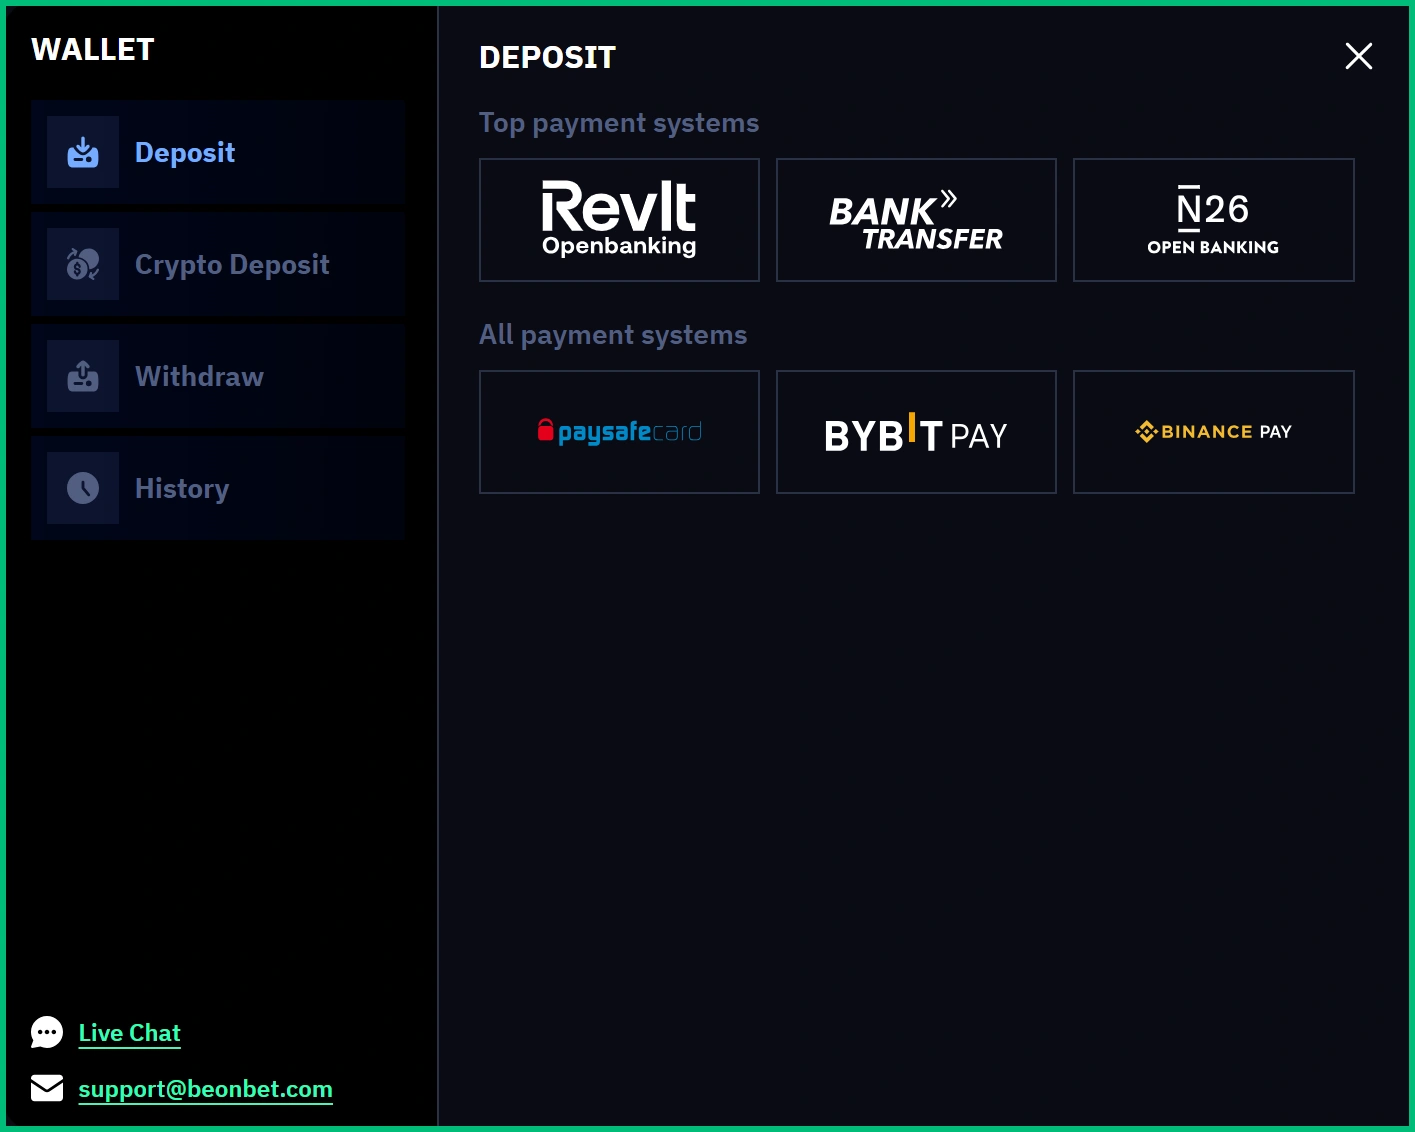Image resolution: width=1415 pixels, height=1132 pixels.
Task: Click the support@beonbet.com email link
Action: point(205,1088)
